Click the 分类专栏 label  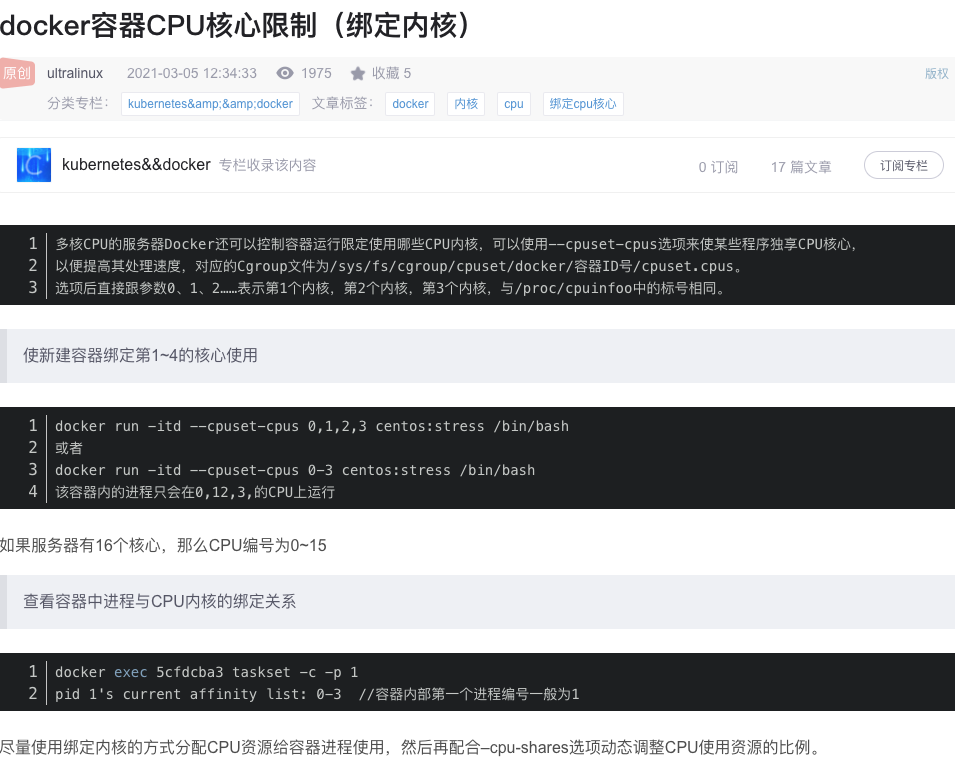pyautogui.click(x=78, y=103)
